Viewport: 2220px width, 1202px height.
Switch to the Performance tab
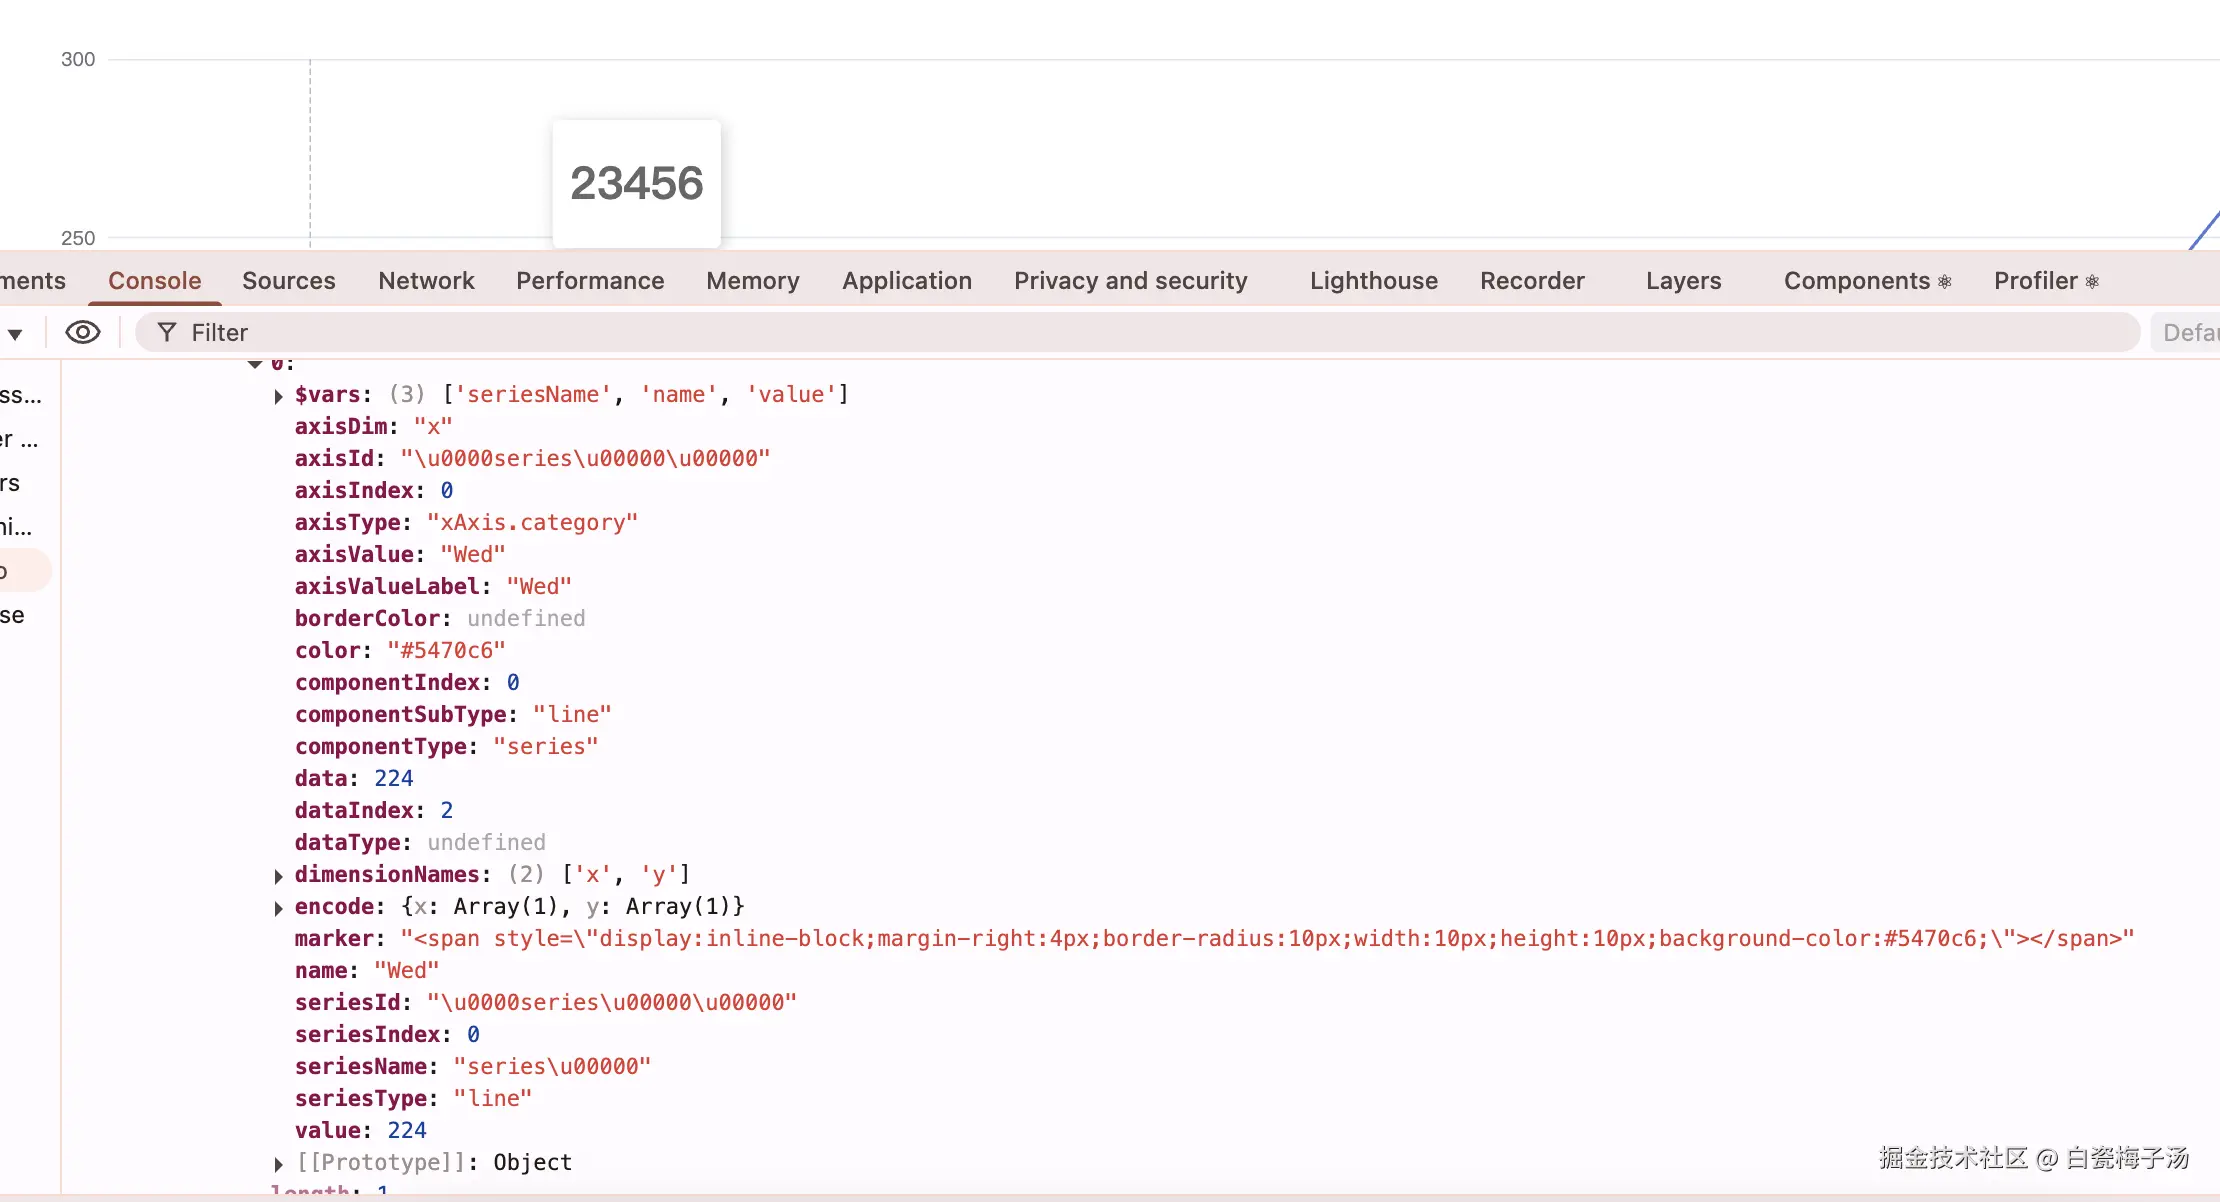coord(590,281)
